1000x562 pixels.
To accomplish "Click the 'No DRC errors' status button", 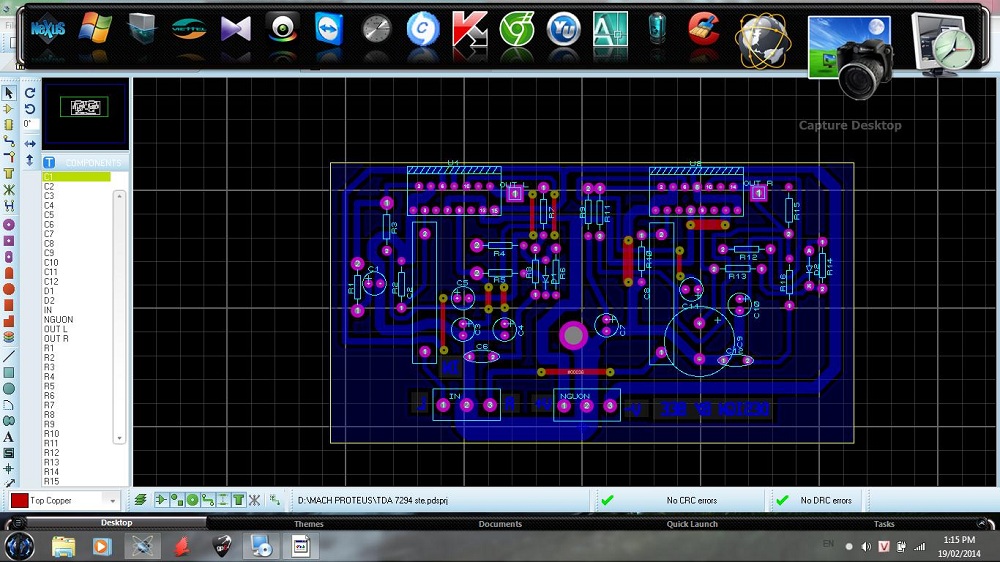I will pos(826,500).
